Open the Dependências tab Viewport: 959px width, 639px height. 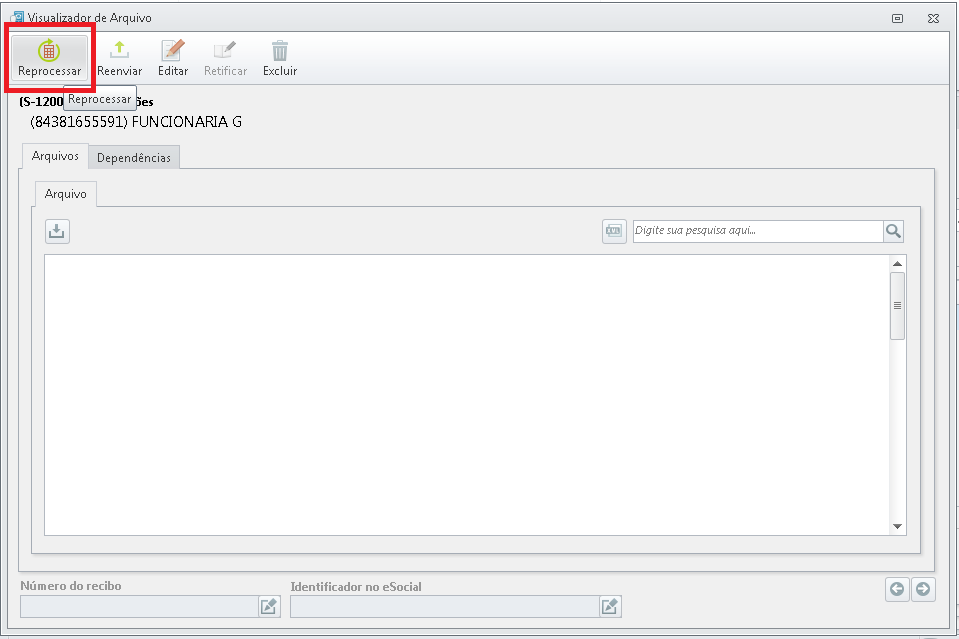pos(133,158)
